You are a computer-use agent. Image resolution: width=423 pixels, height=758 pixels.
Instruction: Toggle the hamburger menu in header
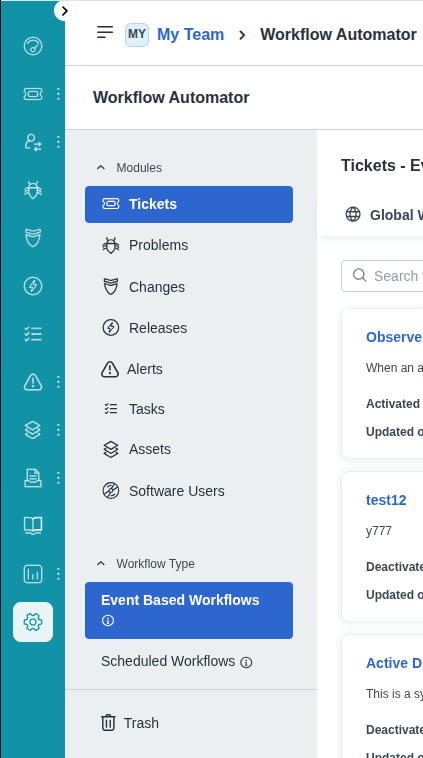pyautogui.click(x=105, y=32)
